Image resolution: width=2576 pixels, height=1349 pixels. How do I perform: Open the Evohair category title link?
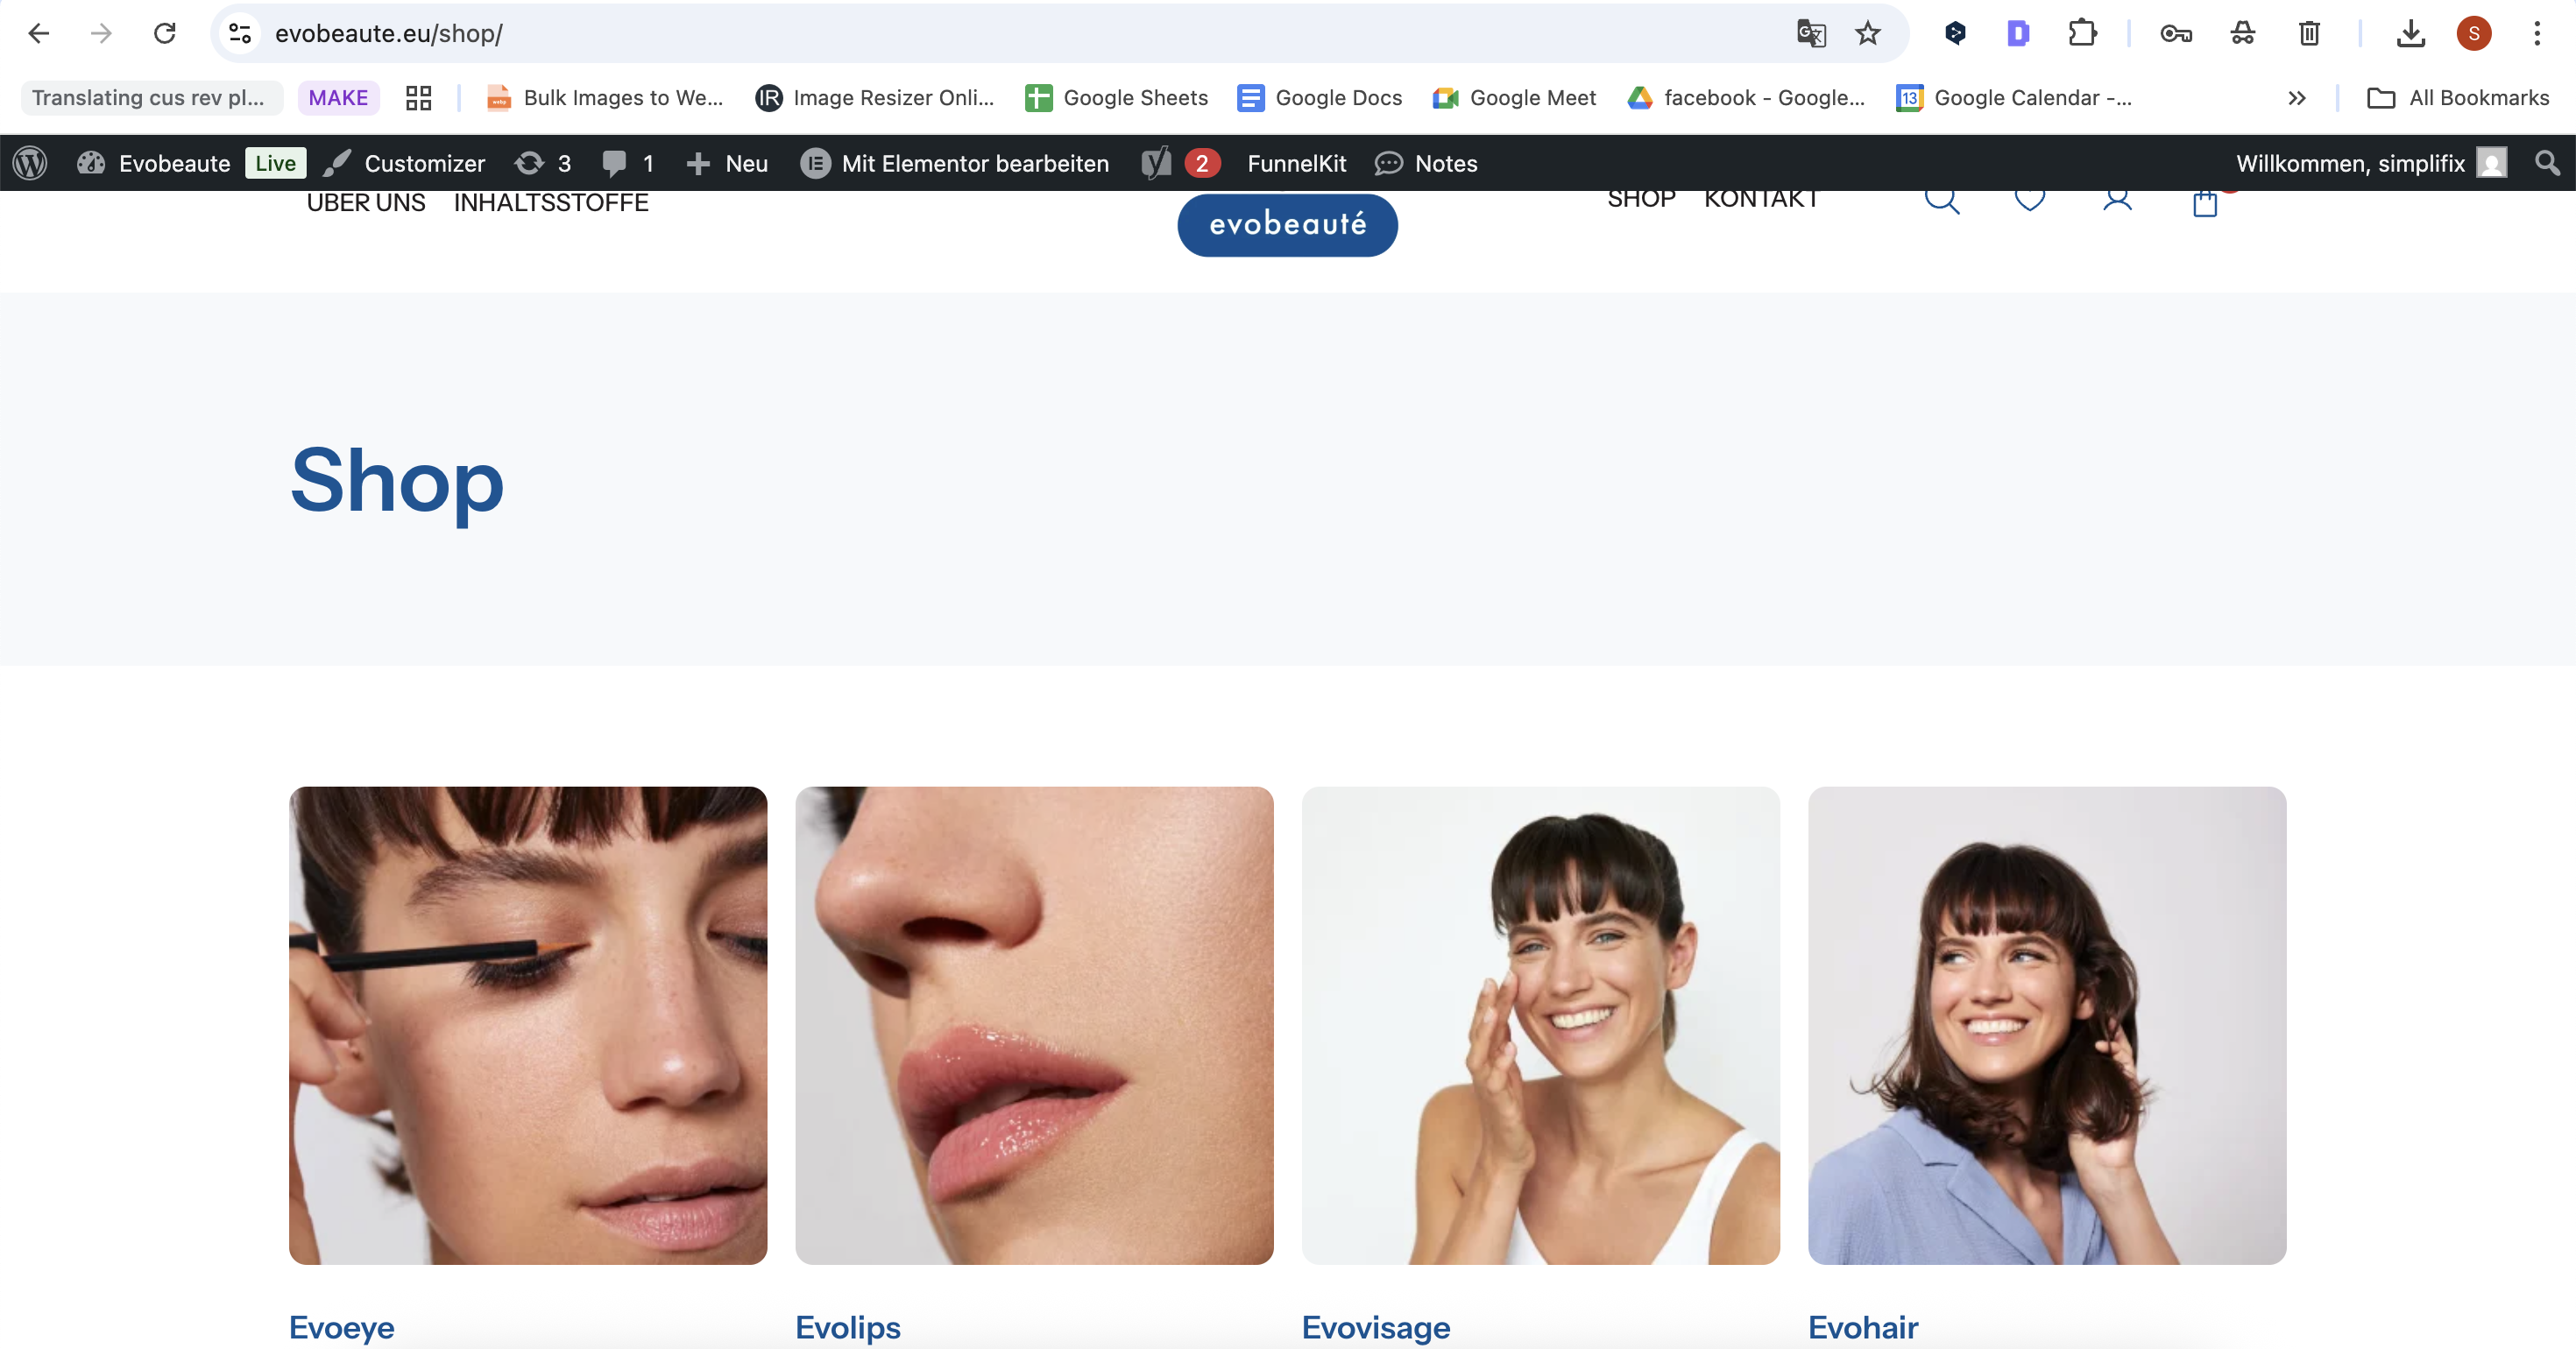pos(1863,1327)
